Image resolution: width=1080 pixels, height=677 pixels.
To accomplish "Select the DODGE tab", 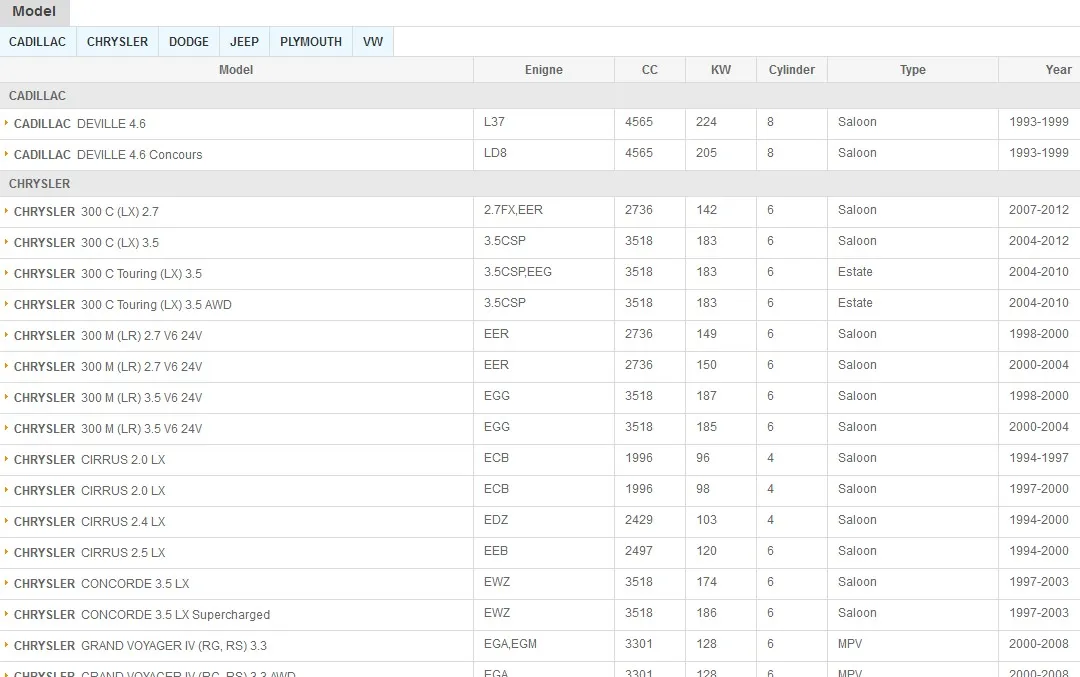I will 188,42.
